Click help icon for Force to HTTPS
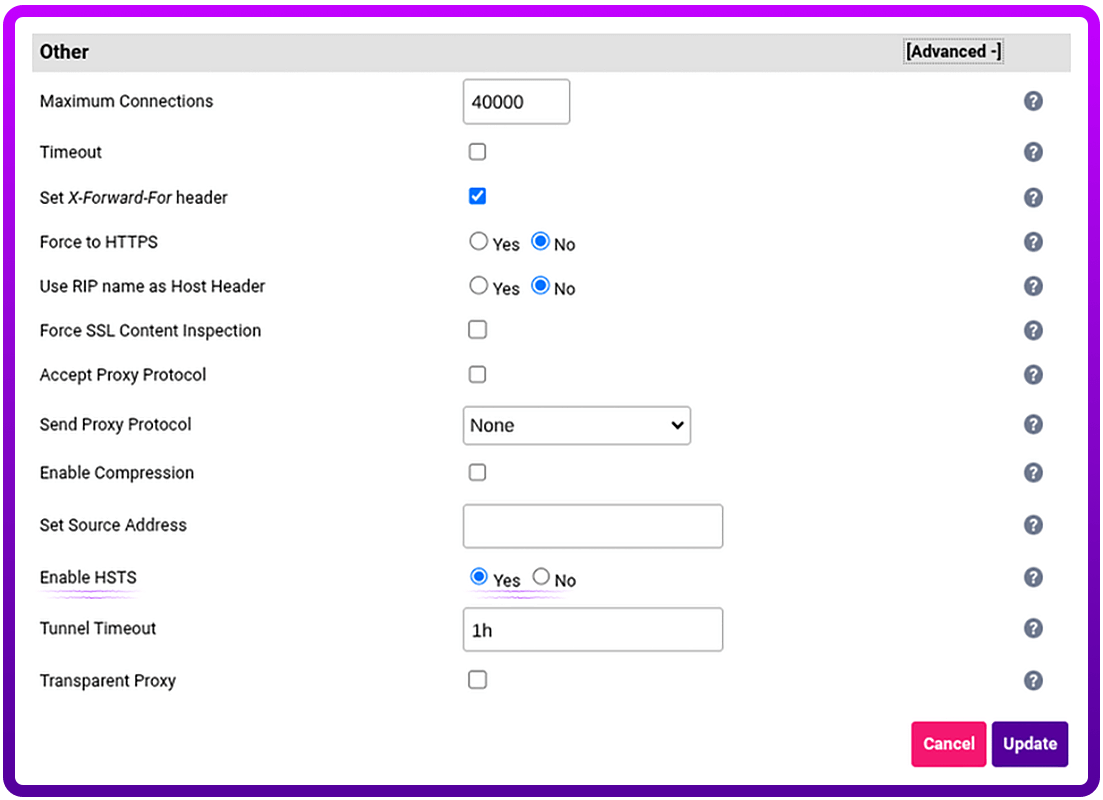This screenshot has height=800, width=1103. click(1033, 242)
